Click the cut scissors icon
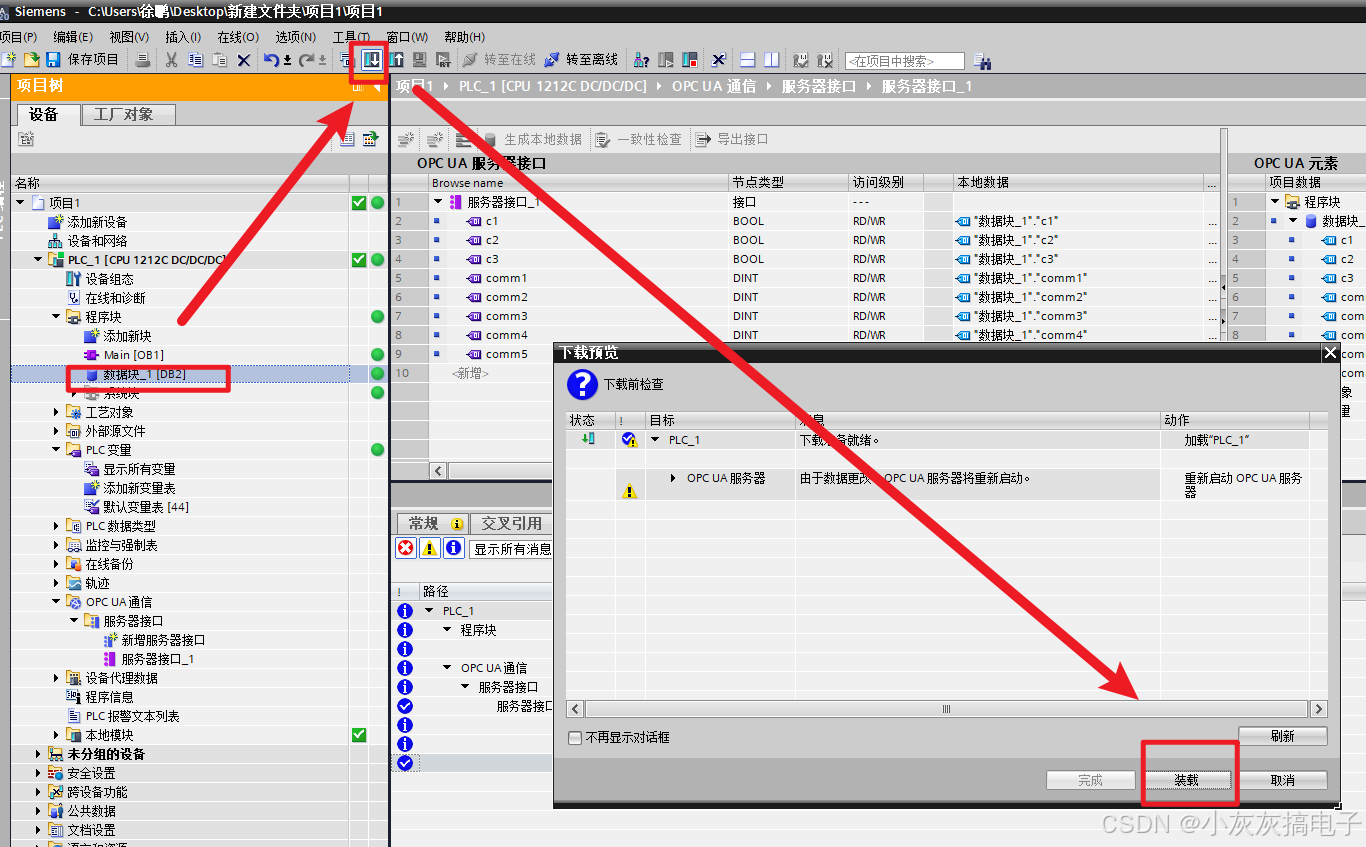1366x847 pixels. click(x=171, y=60)
